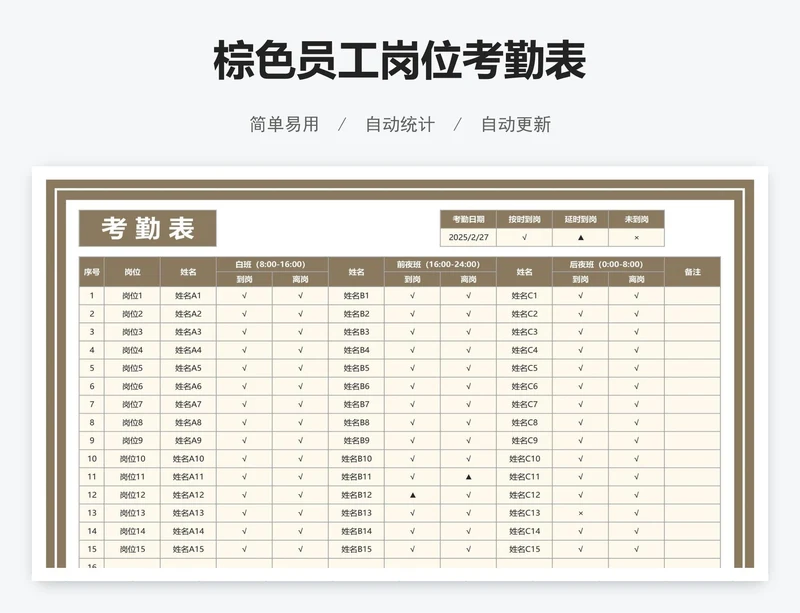The height and width of the screenshot is (613, 800).
Task: Select the 到岗 subheader under 白班
Action: pos(244,279)
